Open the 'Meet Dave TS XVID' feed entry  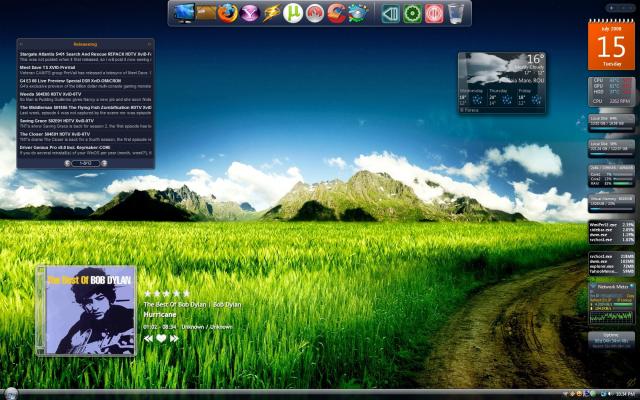pyautogui.click(x=86, y=70)
